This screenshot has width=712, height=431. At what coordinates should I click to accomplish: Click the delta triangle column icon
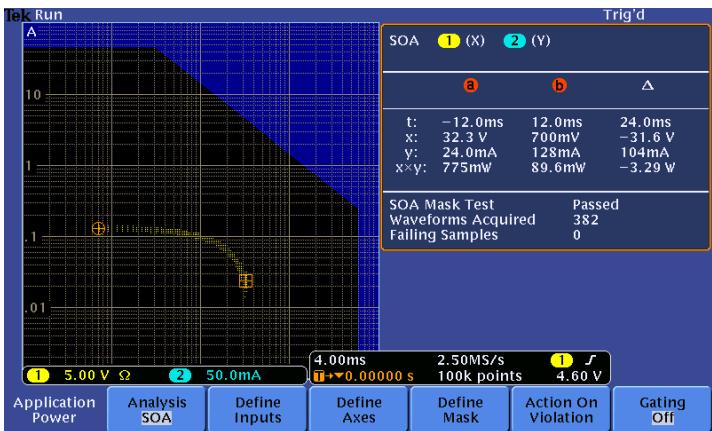(x=648, y=85)
